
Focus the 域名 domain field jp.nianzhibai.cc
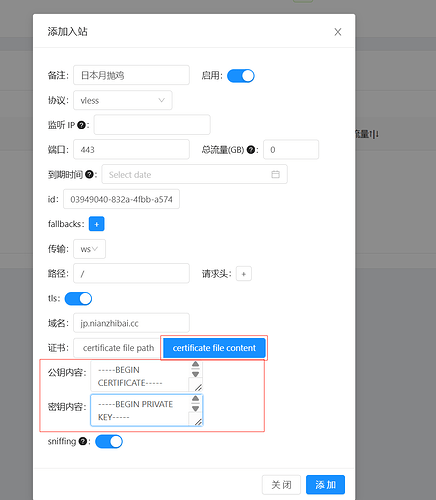[x=131, y=323]
